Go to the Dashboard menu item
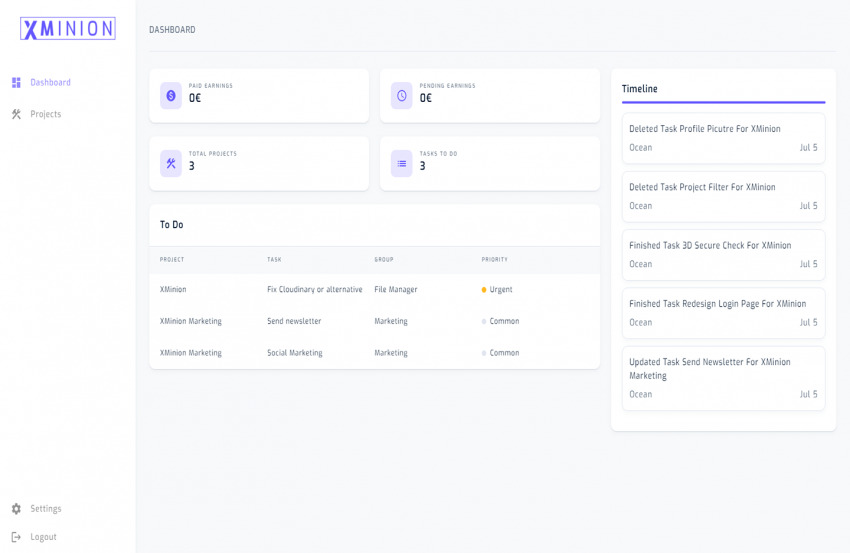 [50, 83]
